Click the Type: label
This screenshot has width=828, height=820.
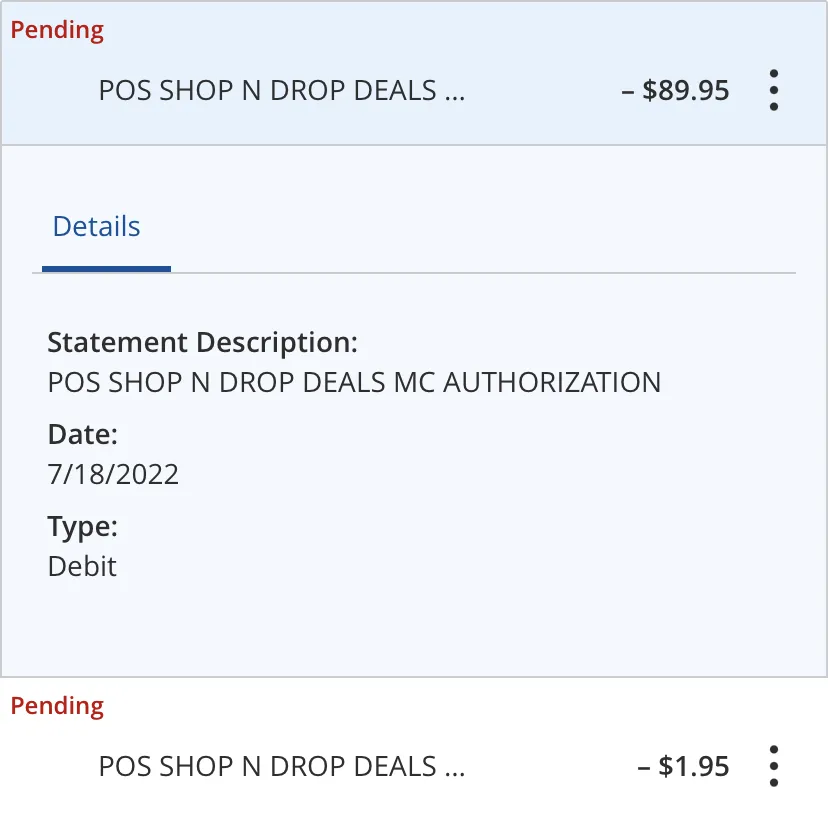pyautogui.click(x=82, y=527)
